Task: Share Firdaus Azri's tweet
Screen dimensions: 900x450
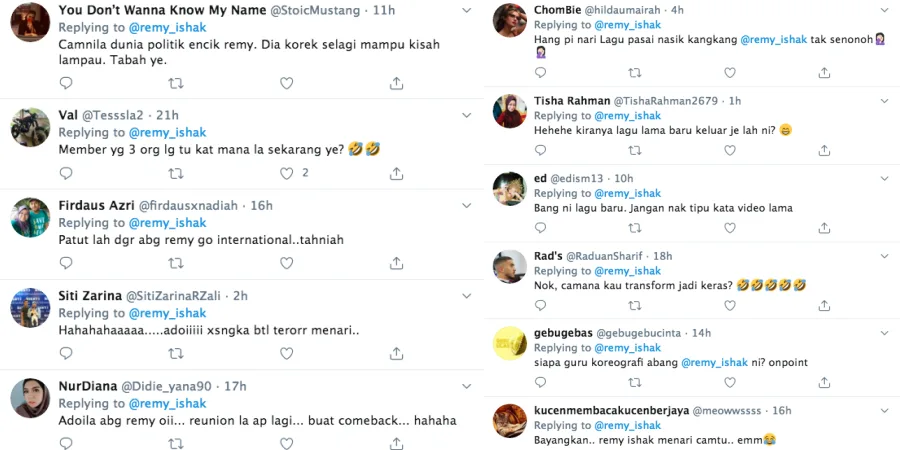Action: [x=396, y=263]
